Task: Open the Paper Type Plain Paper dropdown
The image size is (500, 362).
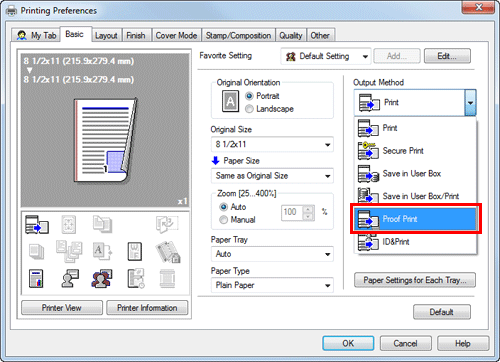Action: tap(272, 285)
